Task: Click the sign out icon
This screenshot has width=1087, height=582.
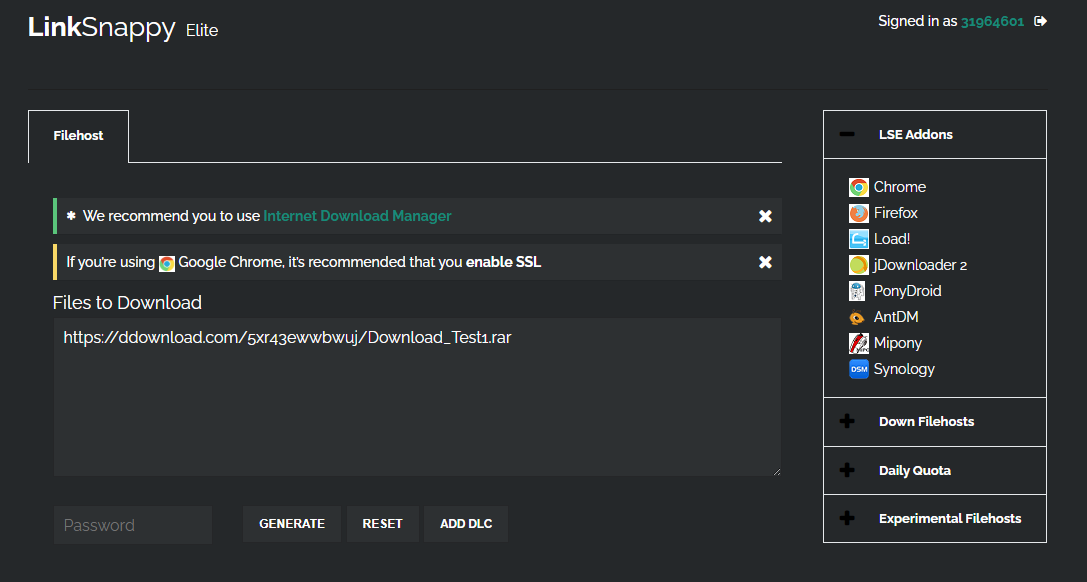Action: click(x=1041, y=21)
